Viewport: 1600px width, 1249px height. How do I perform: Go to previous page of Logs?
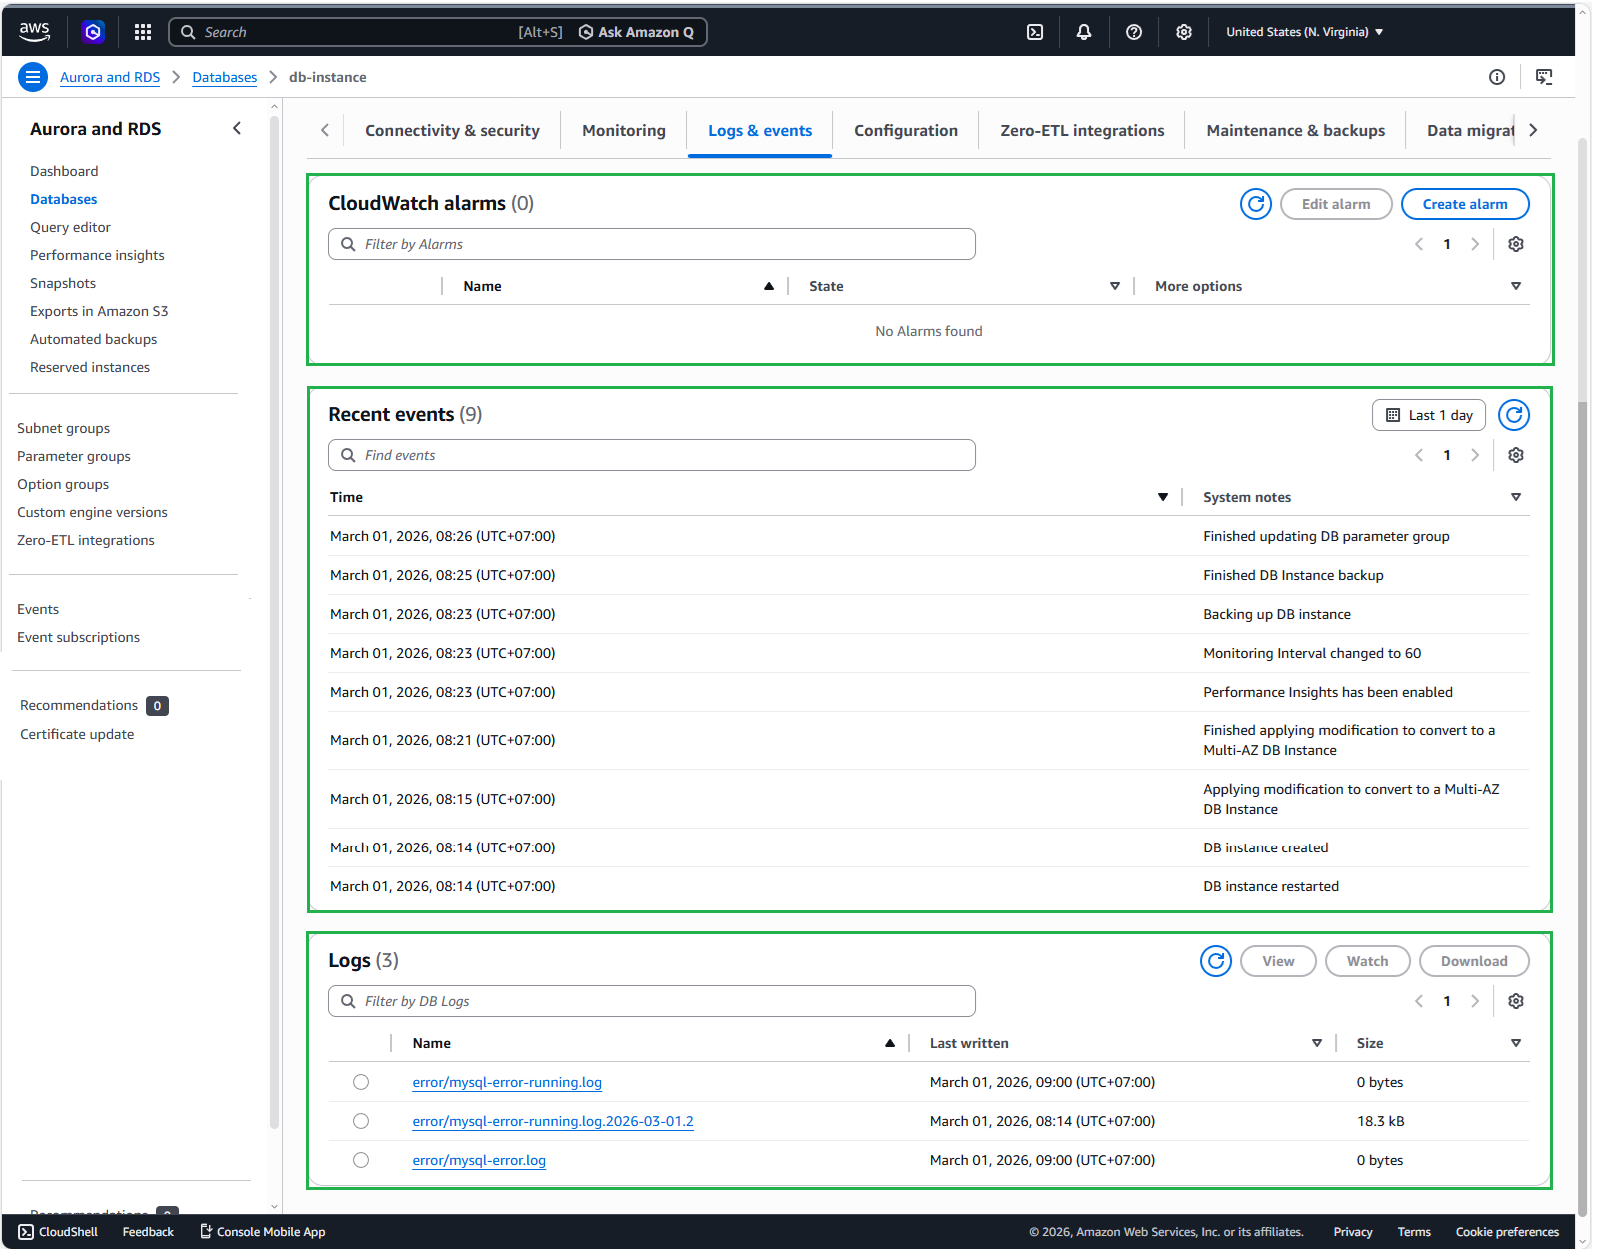coord(1419,1001)
